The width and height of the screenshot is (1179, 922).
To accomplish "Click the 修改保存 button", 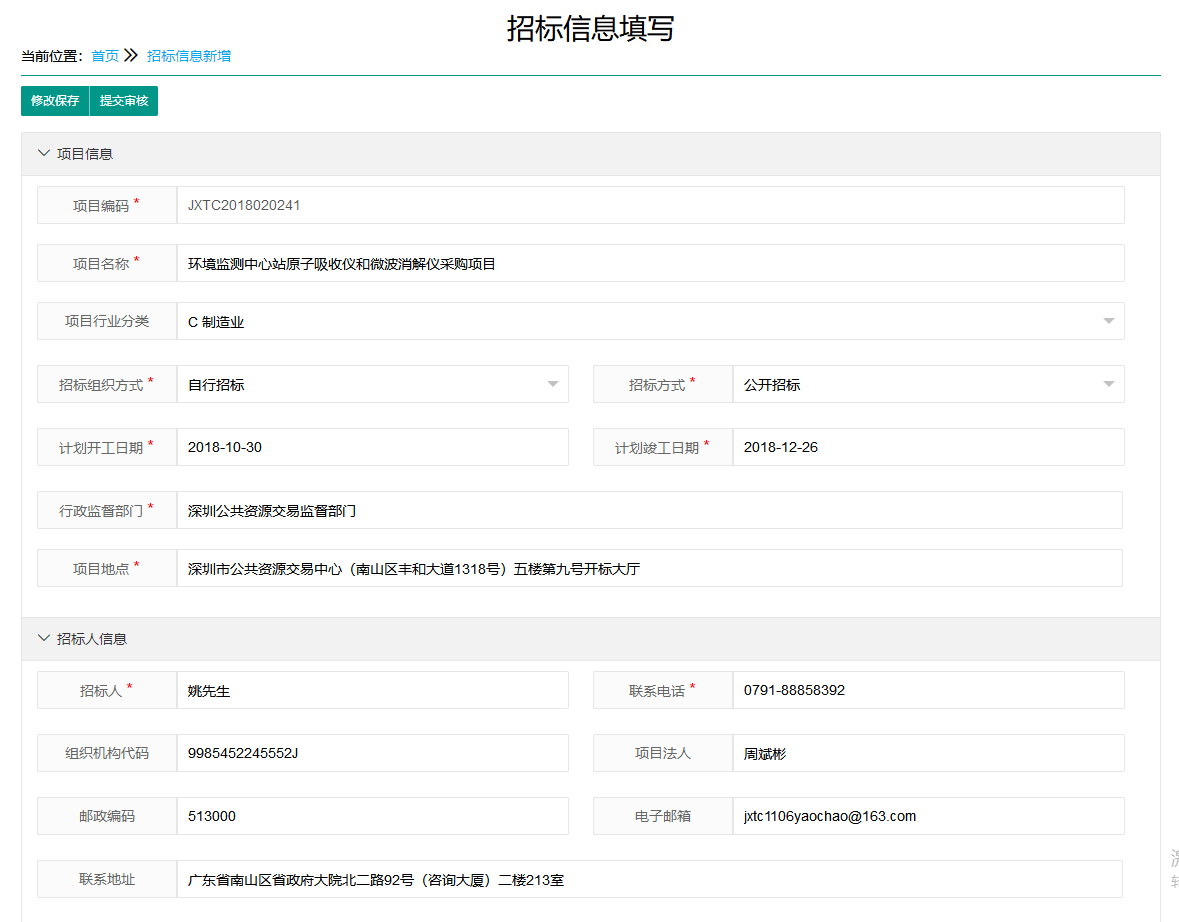I will pos(55,101).
